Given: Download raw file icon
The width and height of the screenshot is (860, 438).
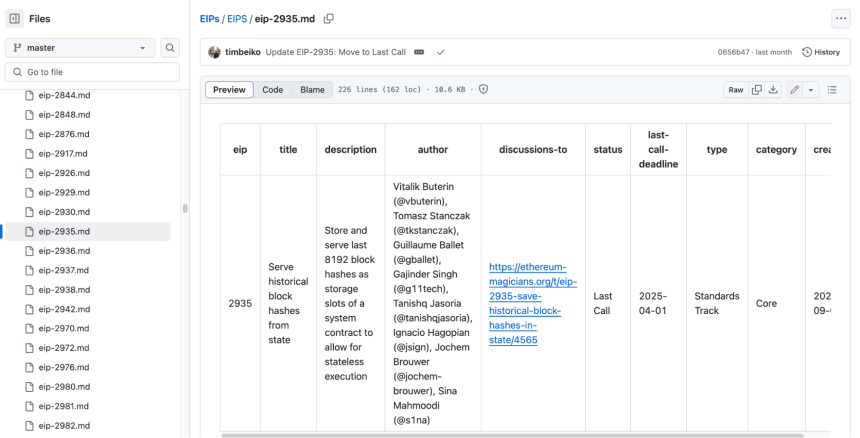Looking at the screenshot, I should [x=773, y=90].
